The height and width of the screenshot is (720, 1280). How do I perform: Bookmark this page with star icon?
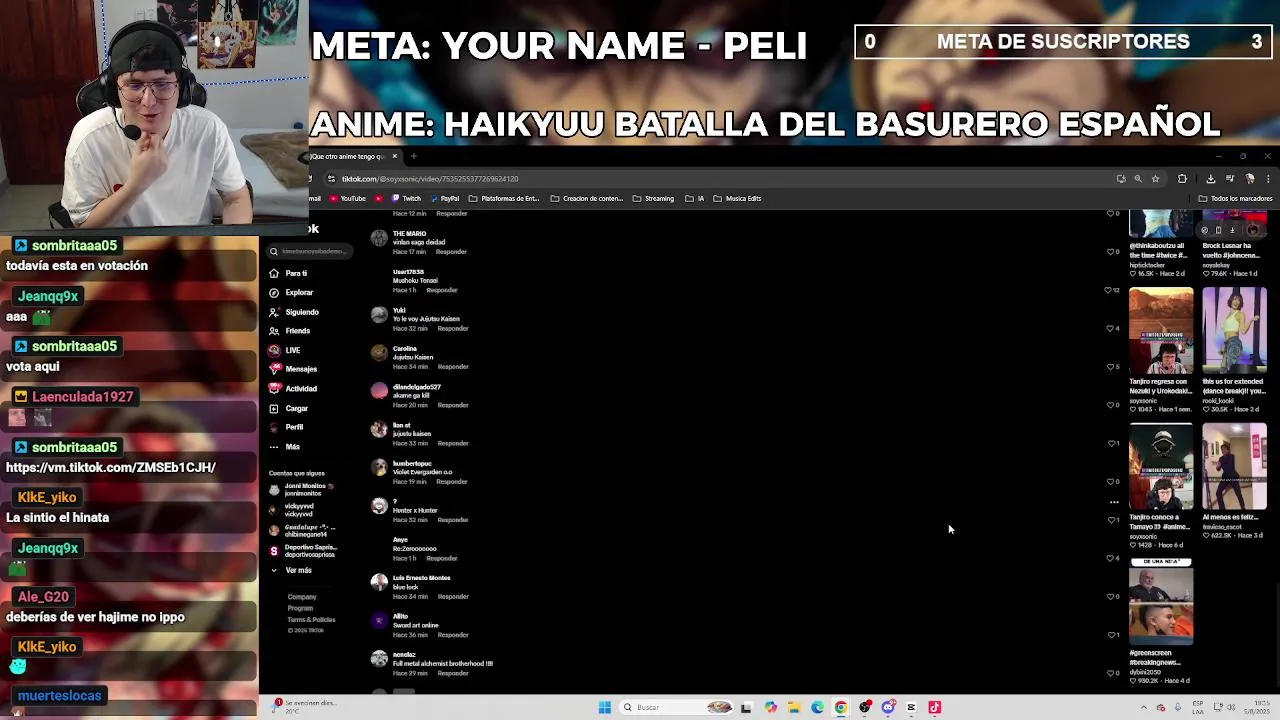[x=1155, y=179]
